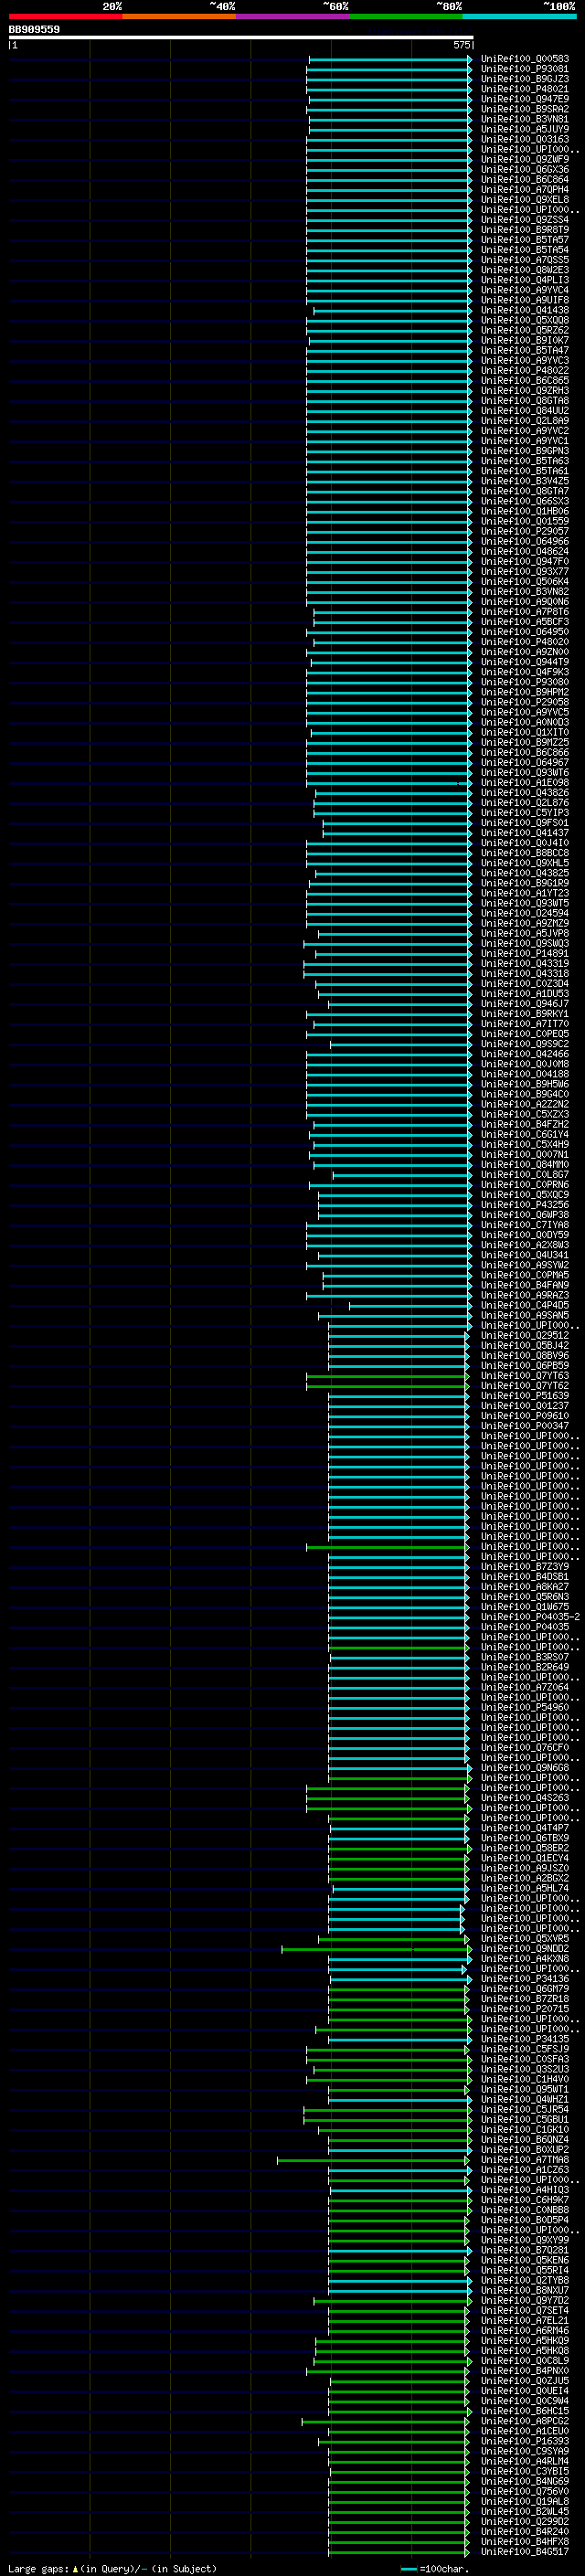Click the query name BB909559

(34, 29)
